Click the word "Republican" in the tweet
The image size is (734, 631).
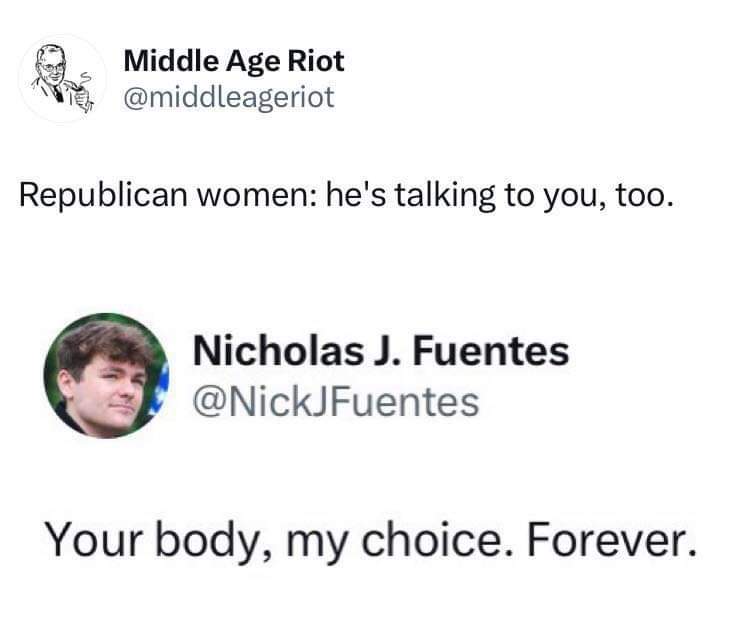coord(103,196)
